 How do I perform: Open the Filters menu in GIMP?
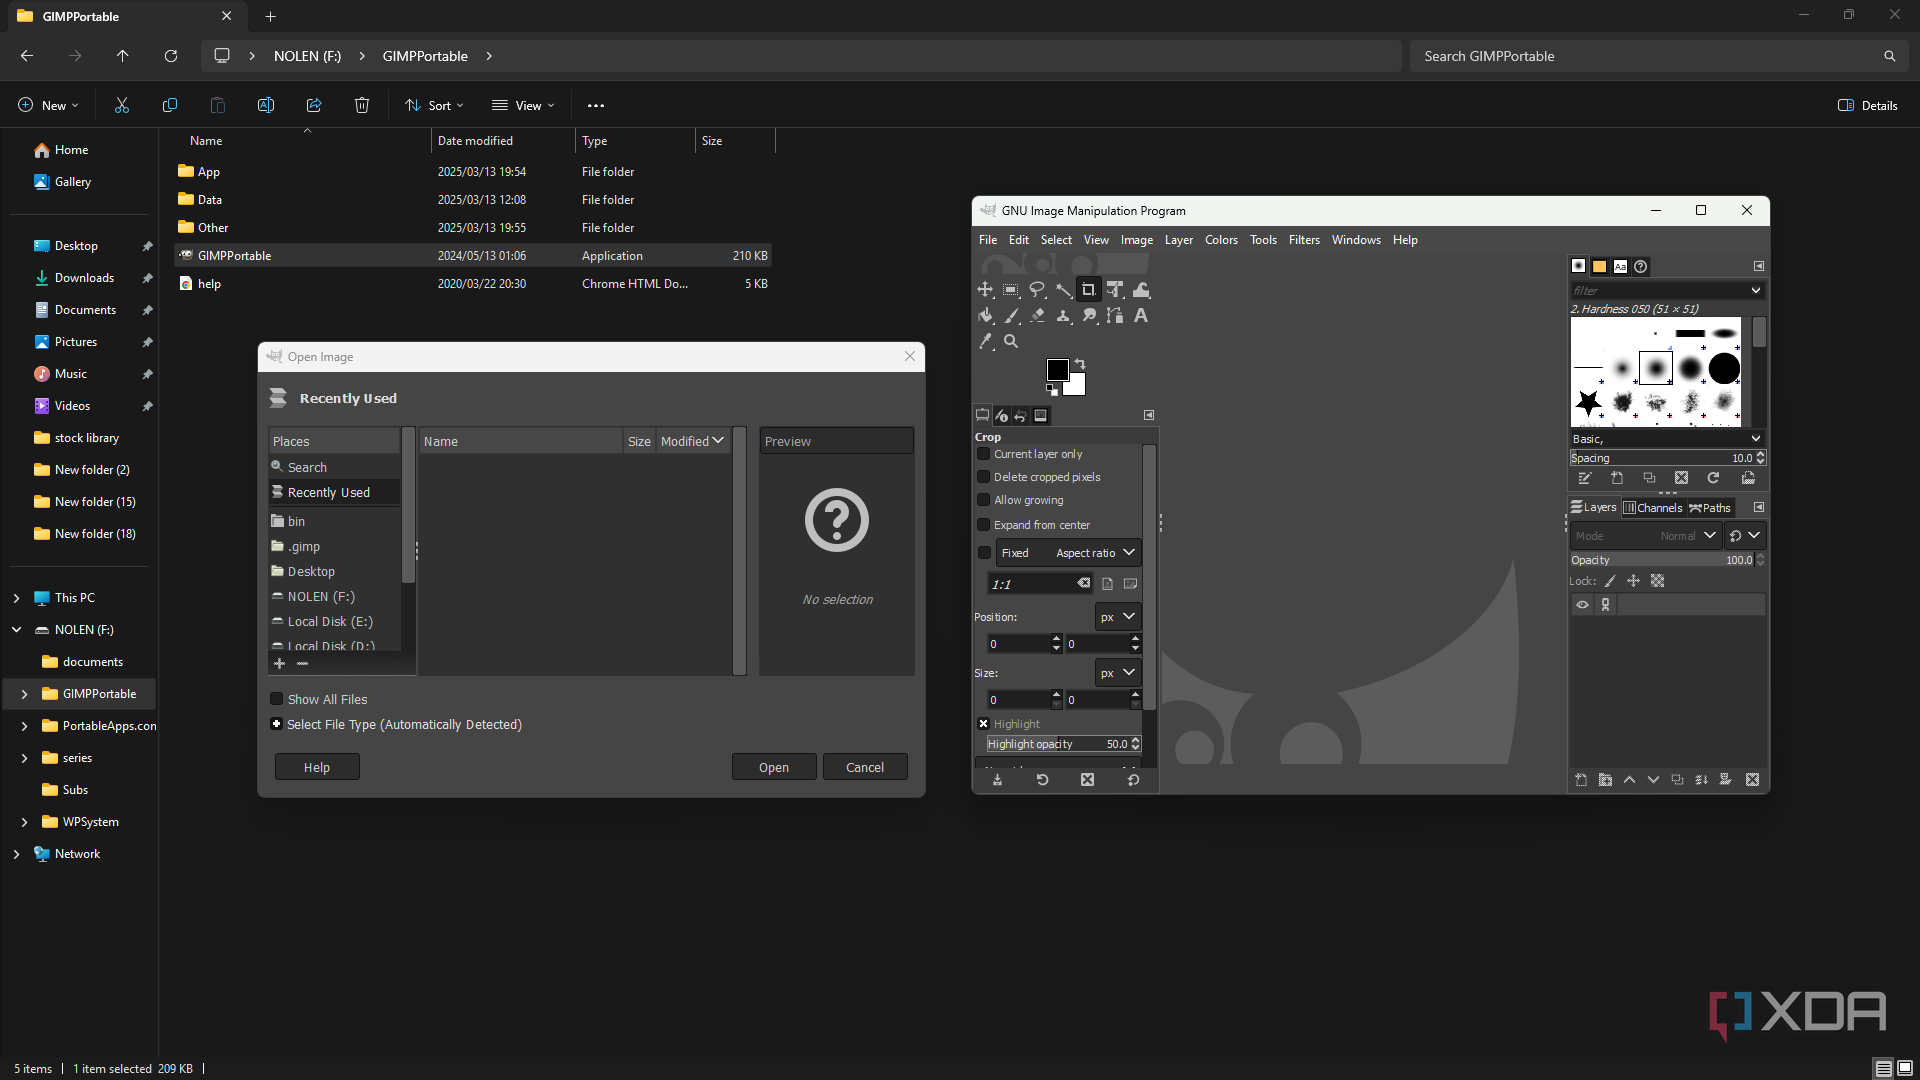(1304, 240)
